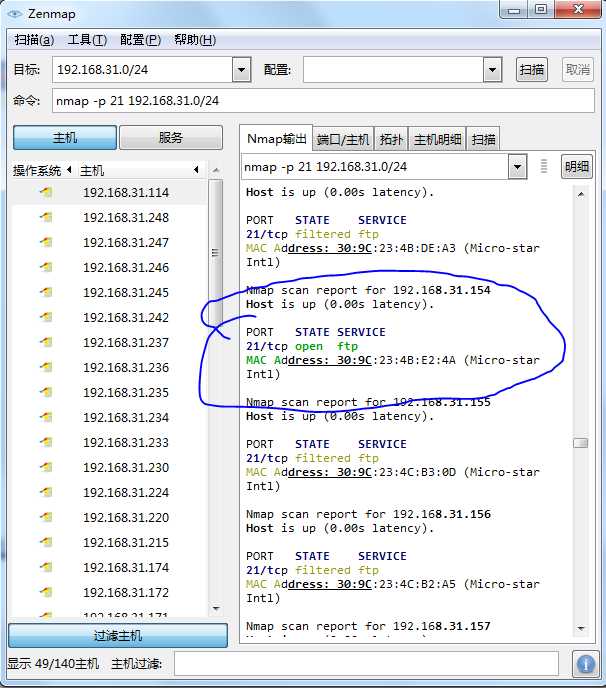Switch to the 端口/主机 tab
This screenshot has height=688, width=606.
click(x=343, y=140)
